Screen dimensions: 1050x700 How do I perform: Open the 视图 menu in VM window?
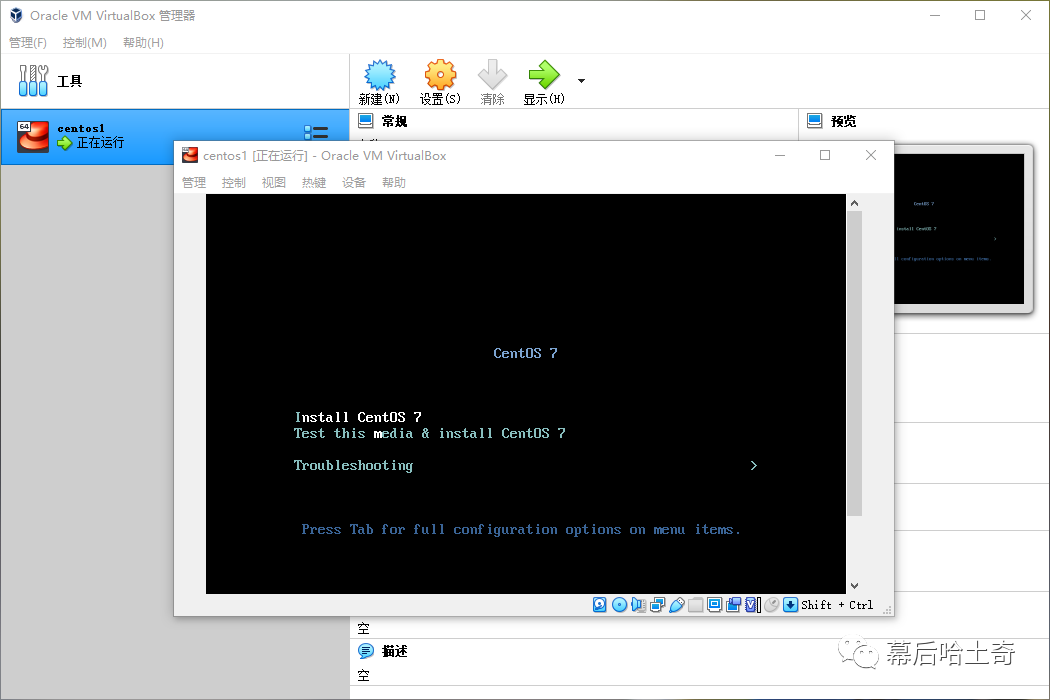pyautogui.click(x=274, y=182)
